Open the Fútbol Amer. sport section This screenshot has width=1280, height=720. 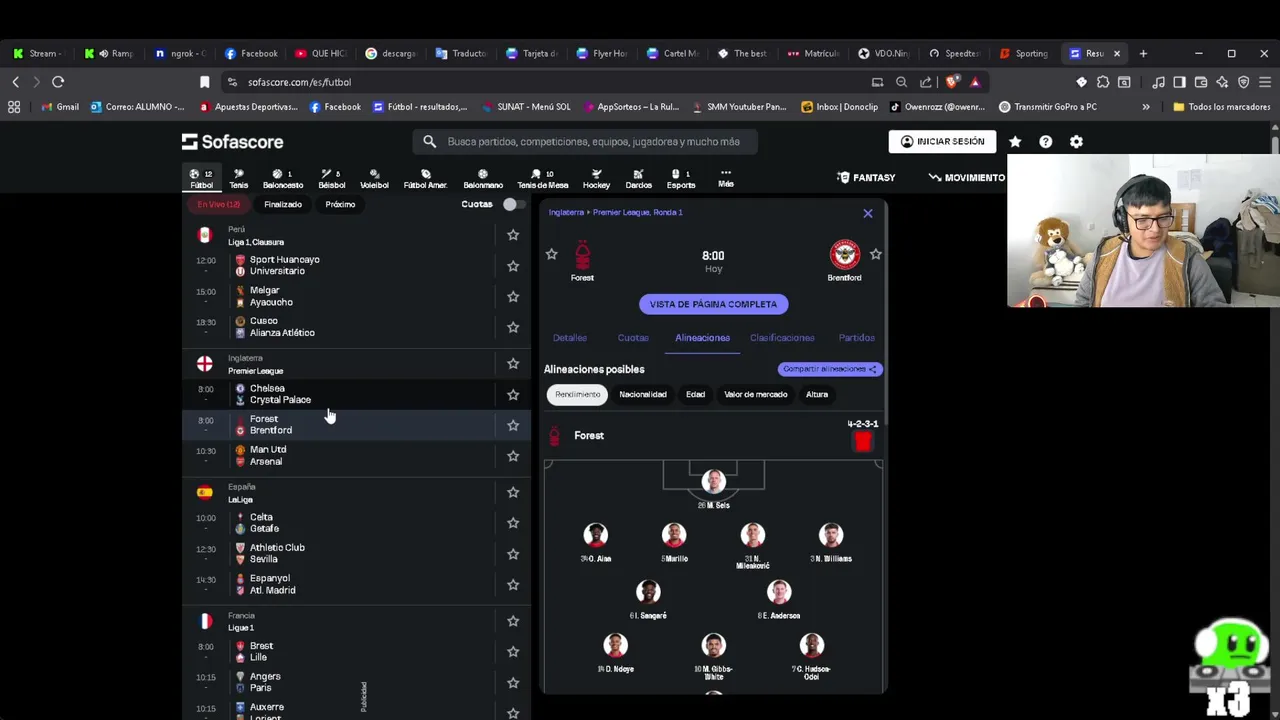[x=425, y=178]
